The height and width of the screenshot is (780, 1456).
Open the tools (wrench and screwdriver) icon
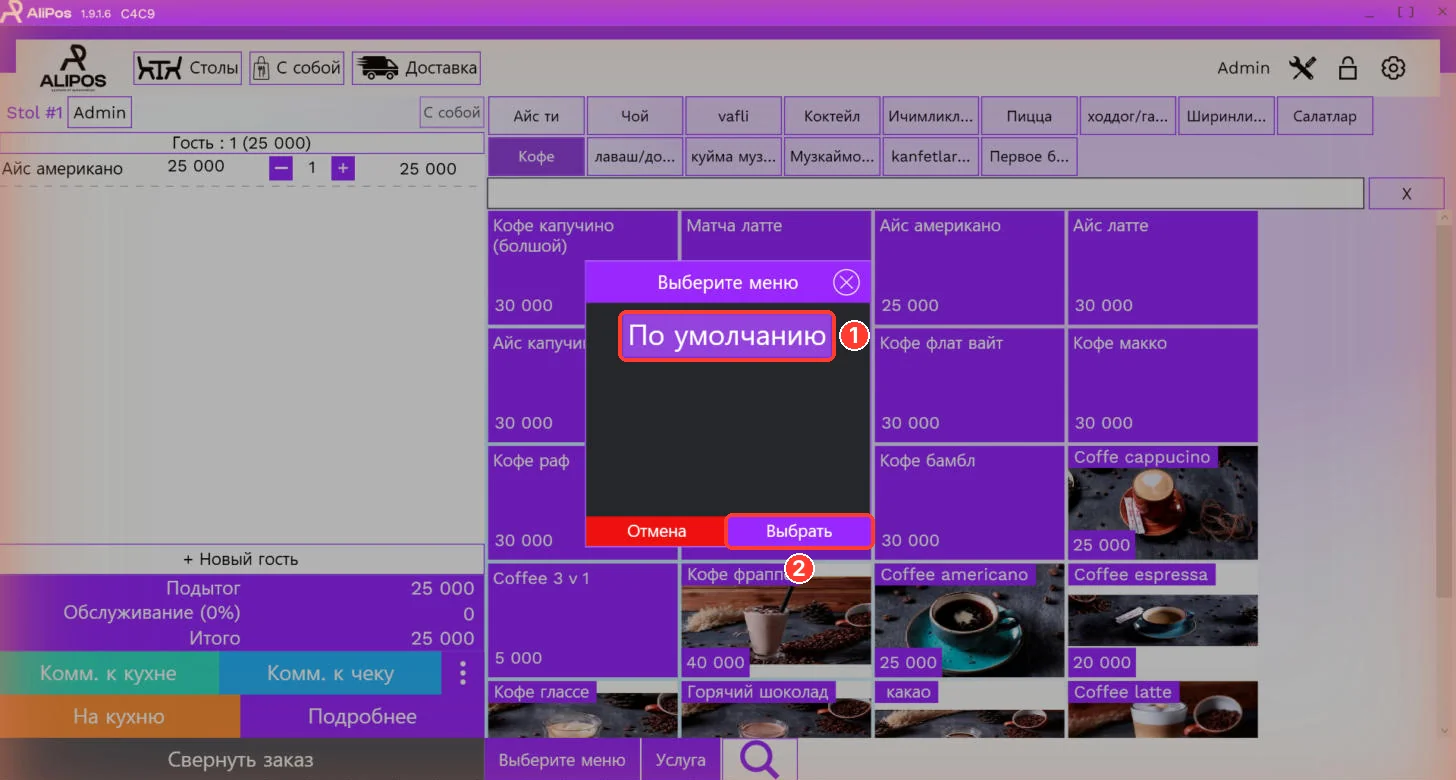[1302, 68]
